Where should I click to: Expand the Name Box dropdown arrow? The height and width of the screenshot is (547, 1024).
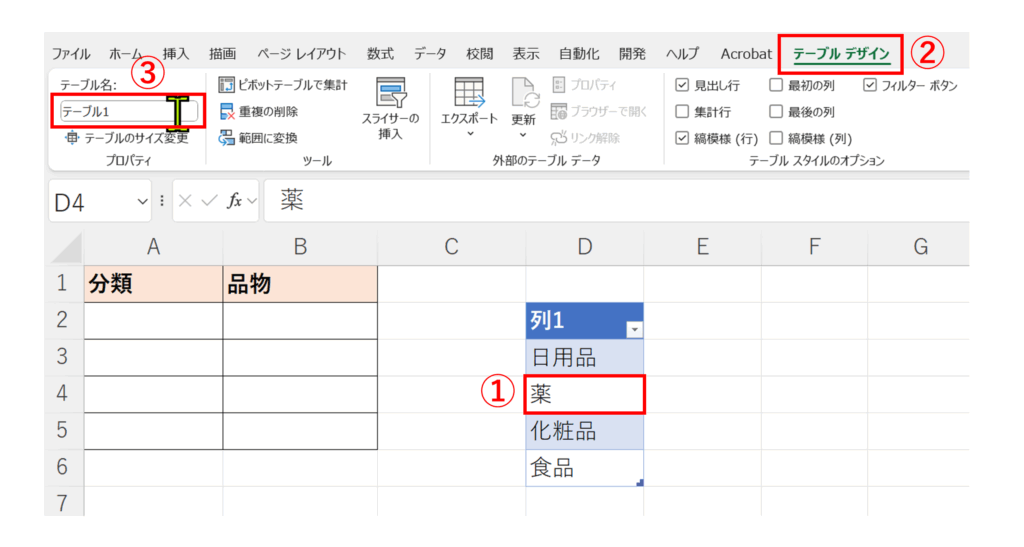pyautogui.click(x=142, y=201)
